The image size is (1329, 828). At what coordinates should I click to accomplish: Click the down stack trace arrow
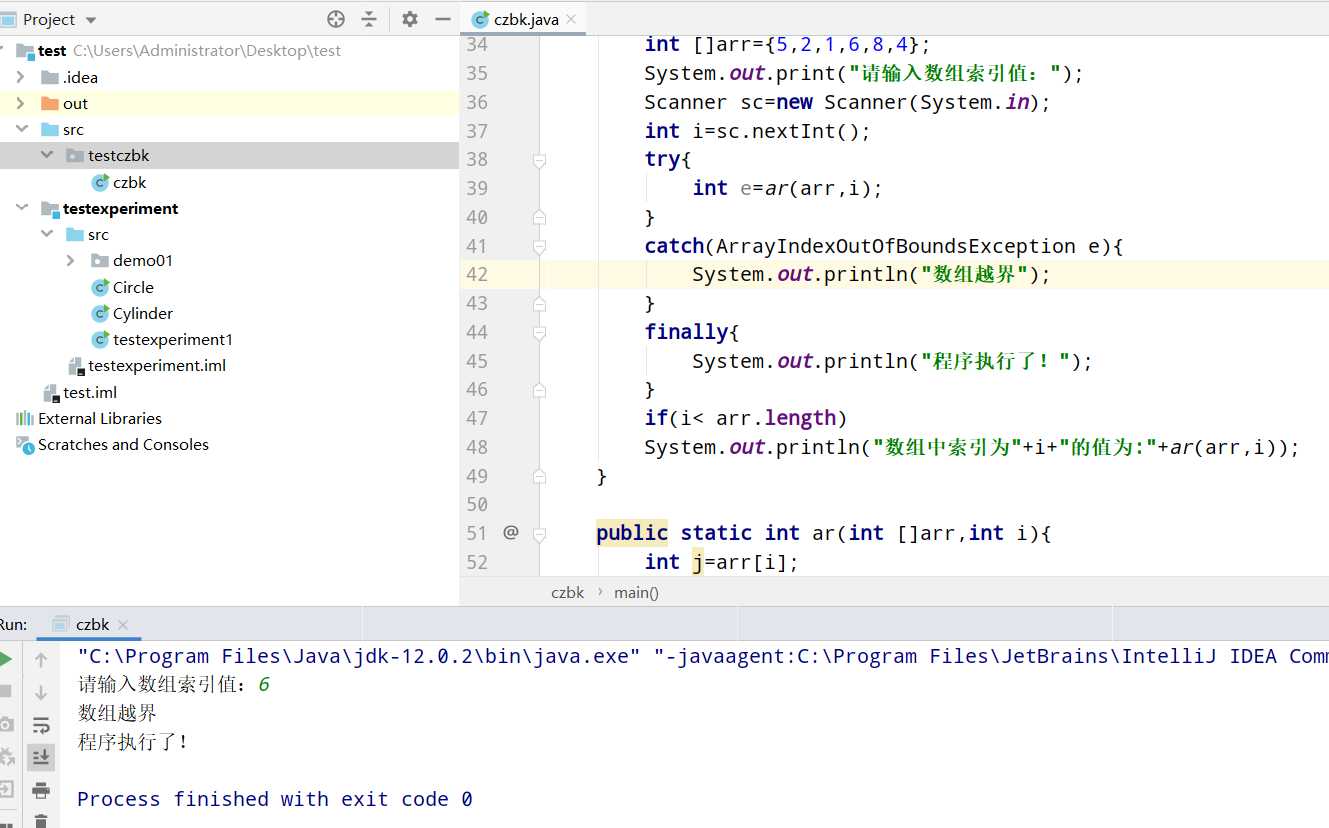(x=41, y=692)
